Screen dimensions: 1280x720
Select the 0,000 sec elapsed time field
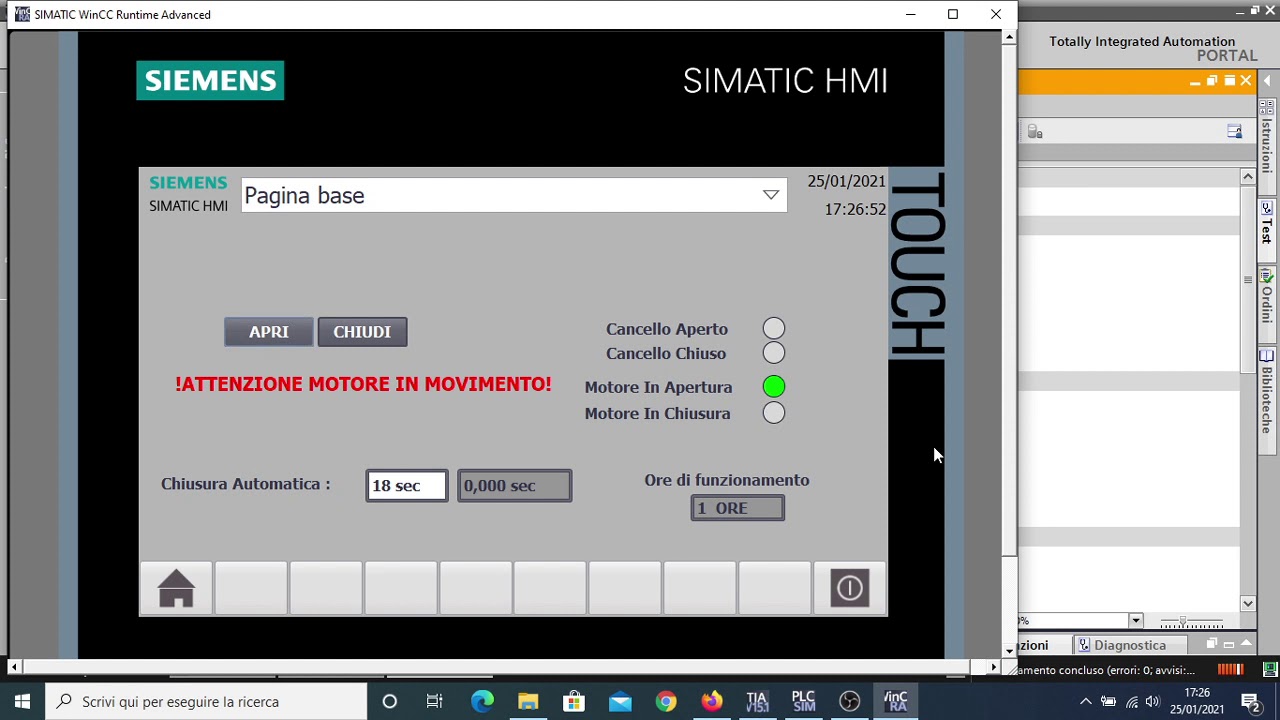tap(514, 486)
